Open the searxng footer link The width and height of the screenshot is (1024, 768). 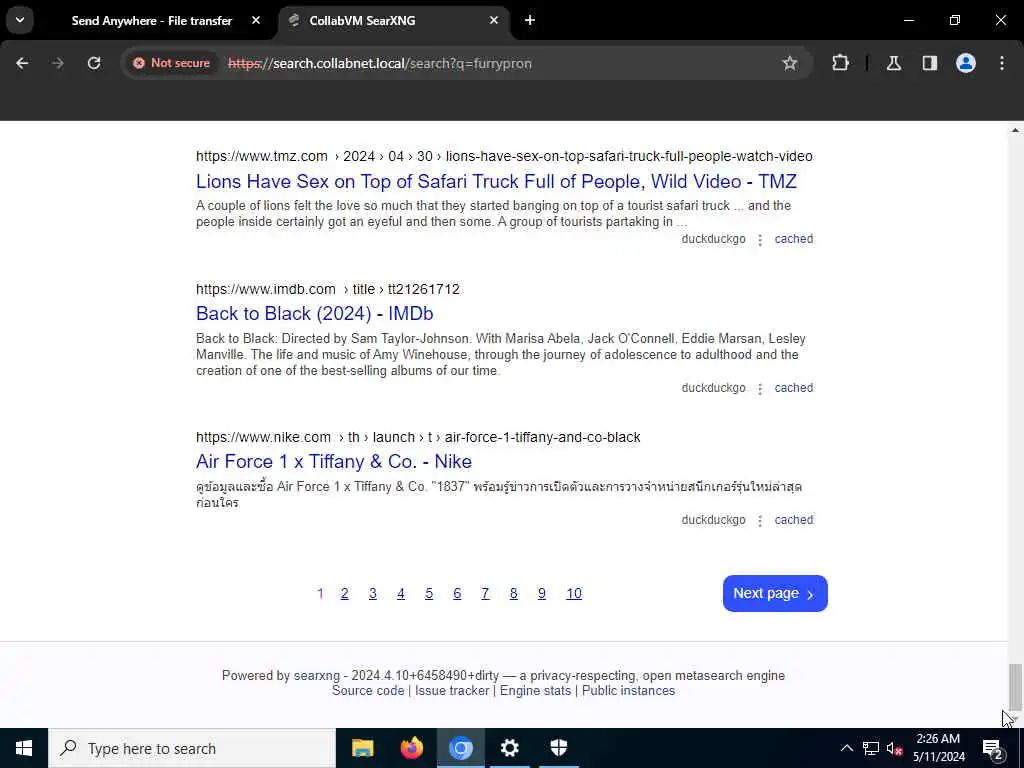tap(317, 676)
